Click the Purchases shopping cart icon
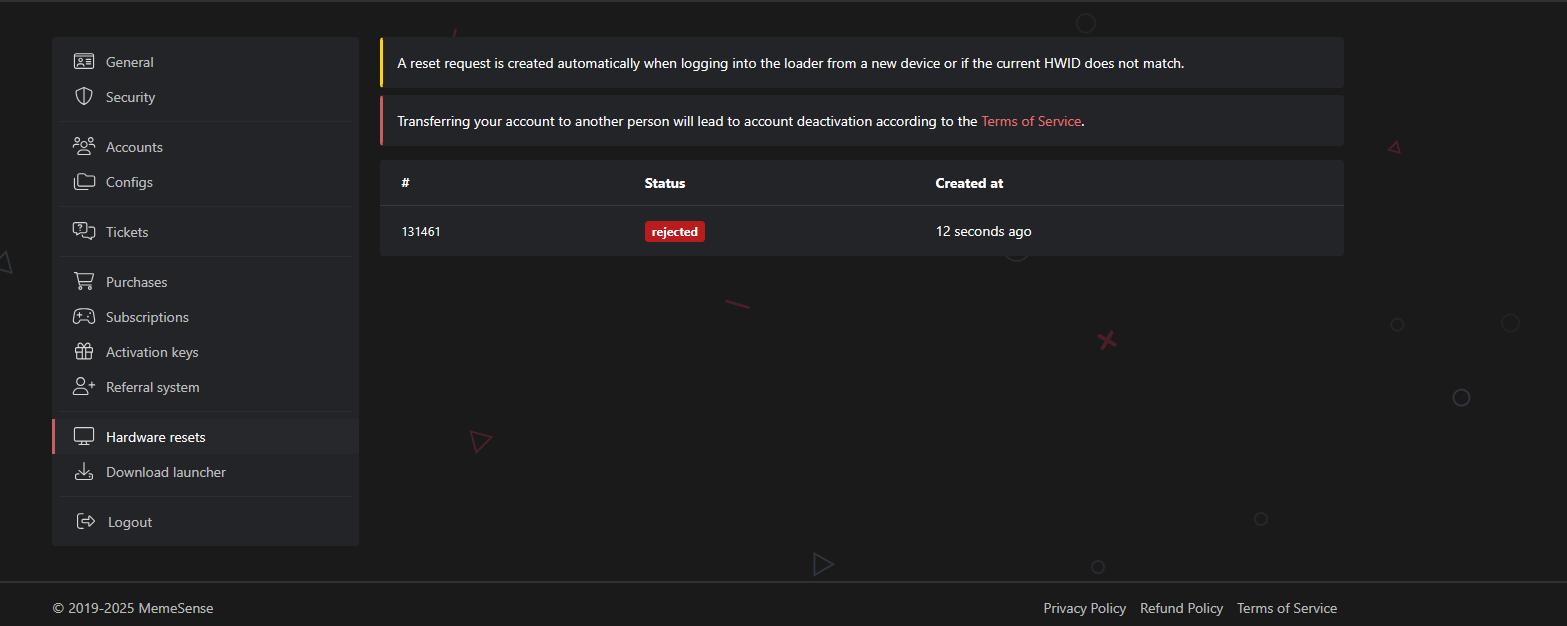1567x626 pixels. [x=84, y=282]
